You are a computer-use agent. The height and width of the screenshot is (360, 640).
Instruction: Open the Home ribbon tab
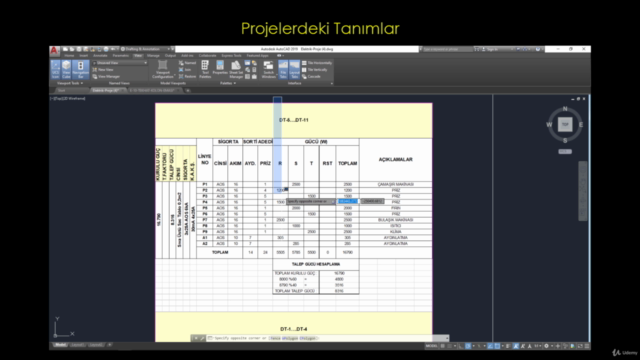[x=69, y=56]
